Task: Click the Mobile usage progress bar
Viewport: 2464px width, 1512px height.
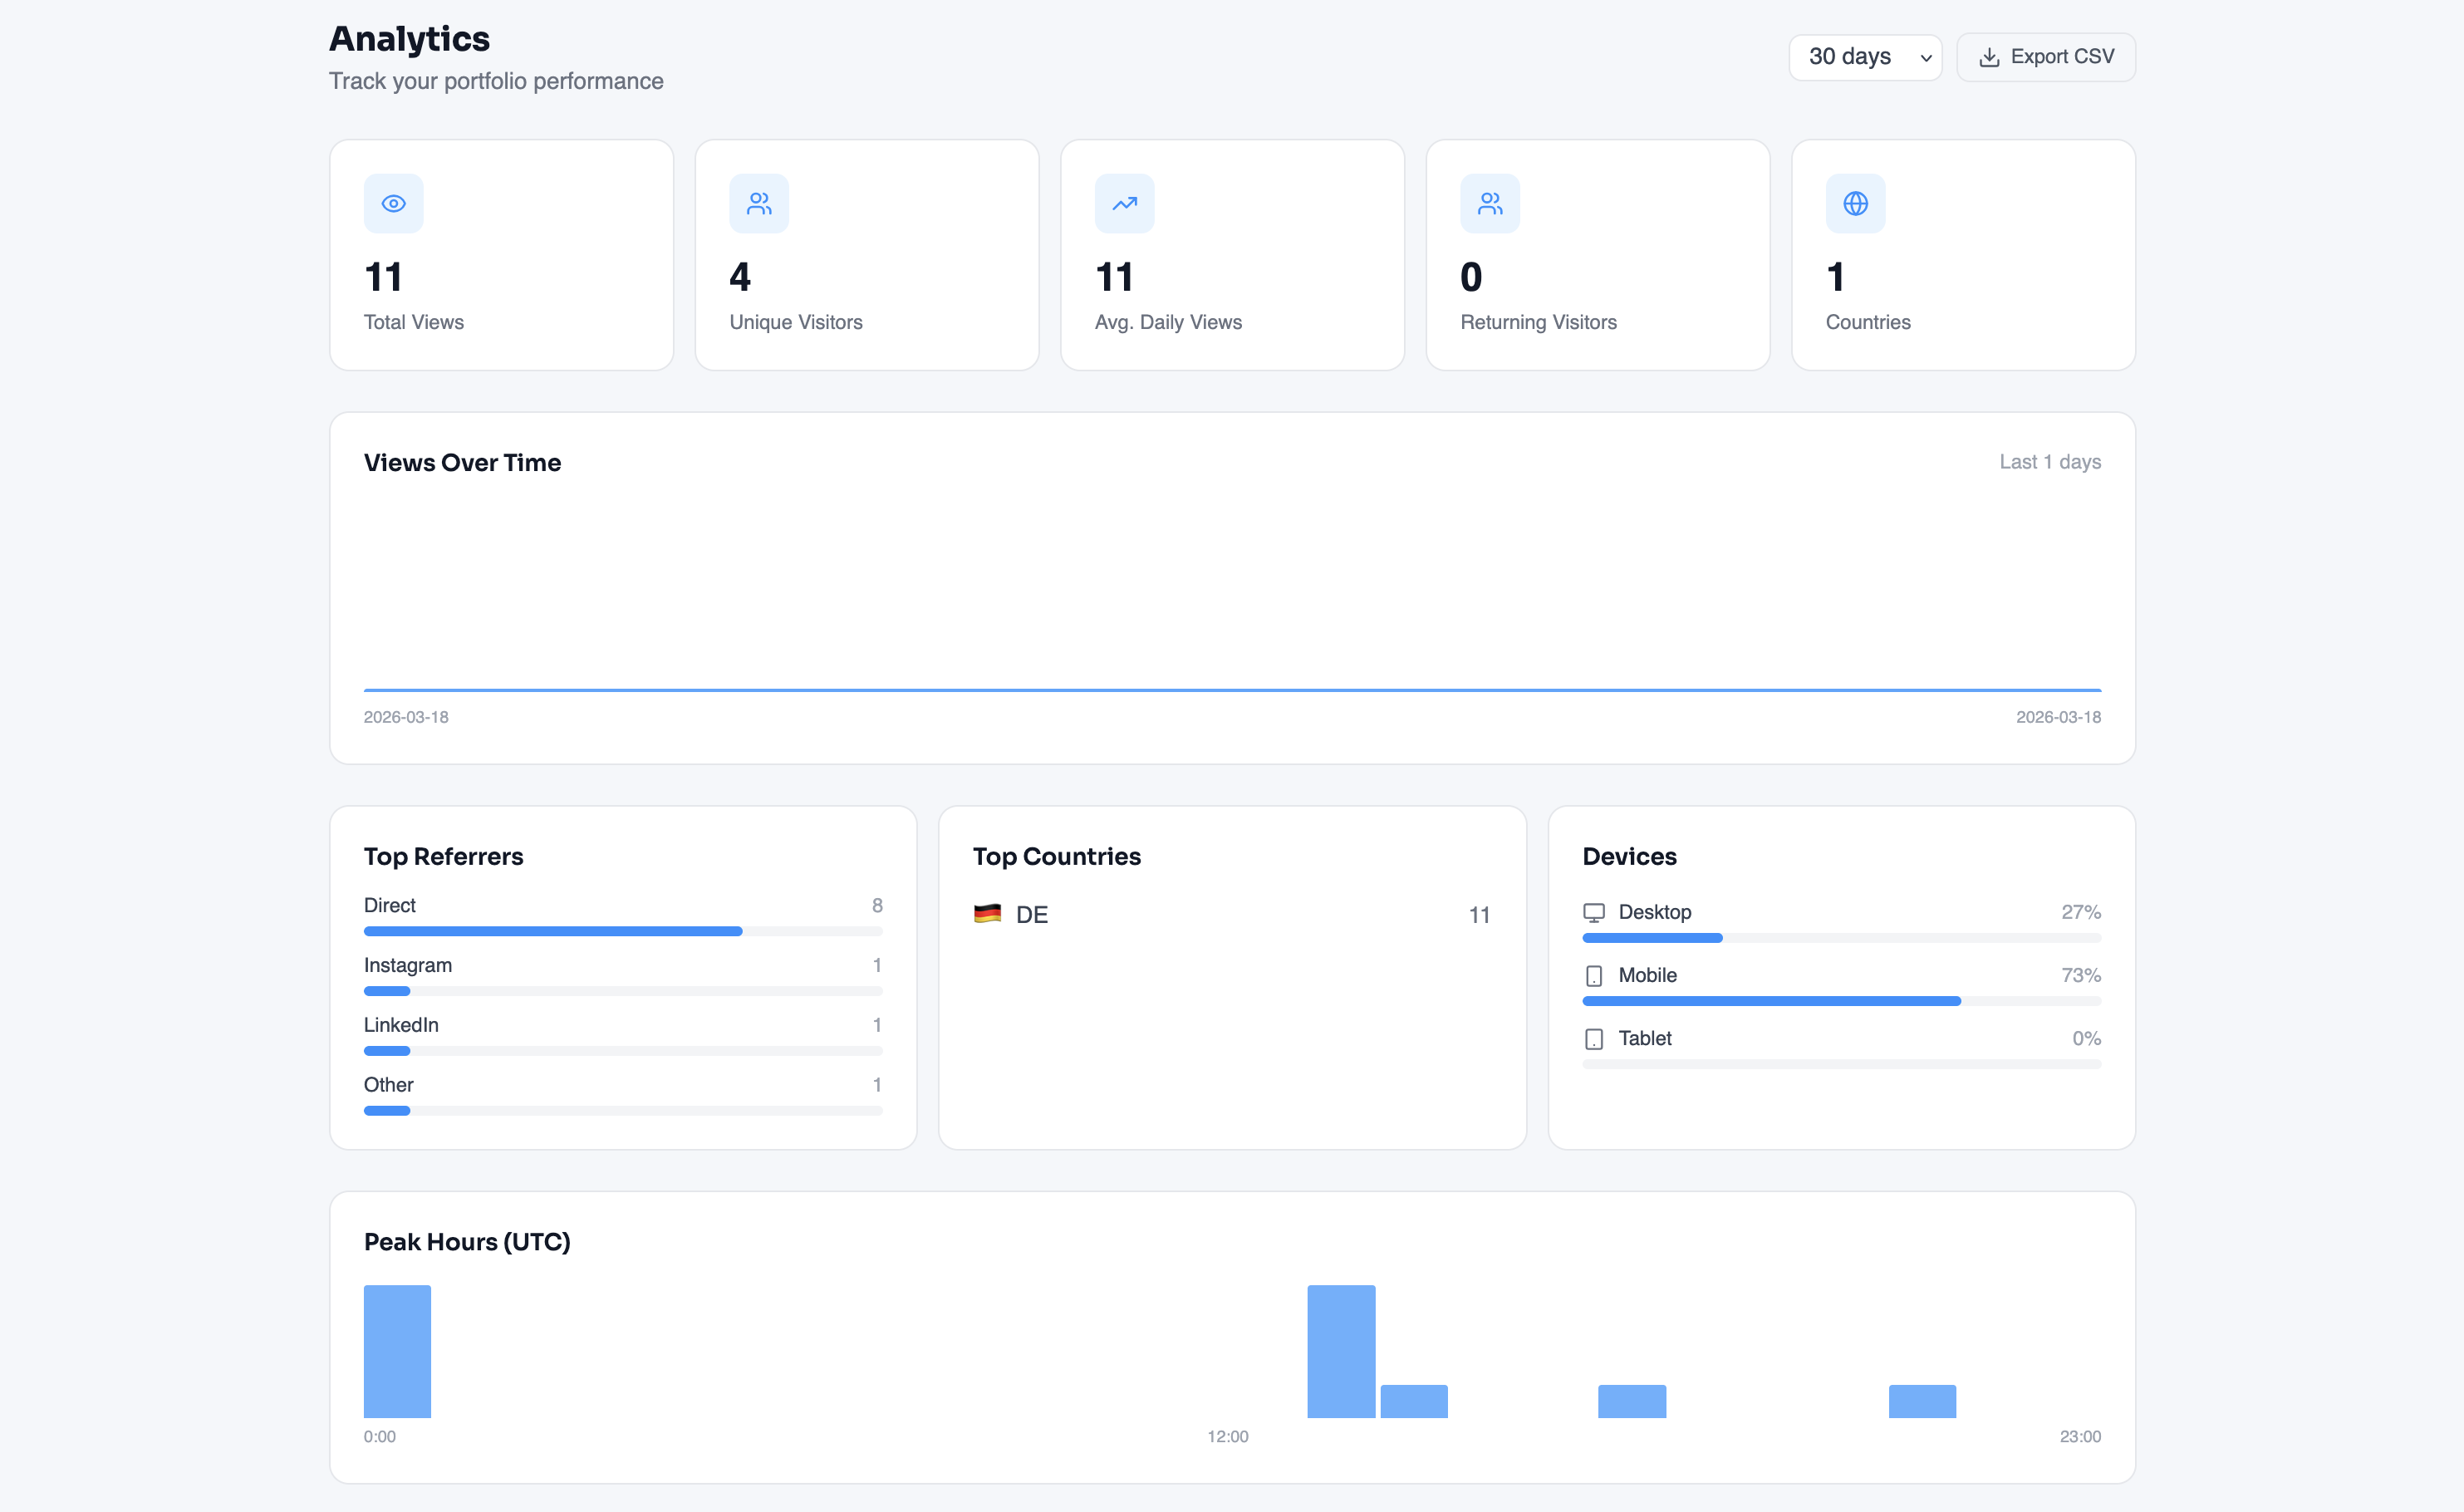Action: tap(1841, 1001)
